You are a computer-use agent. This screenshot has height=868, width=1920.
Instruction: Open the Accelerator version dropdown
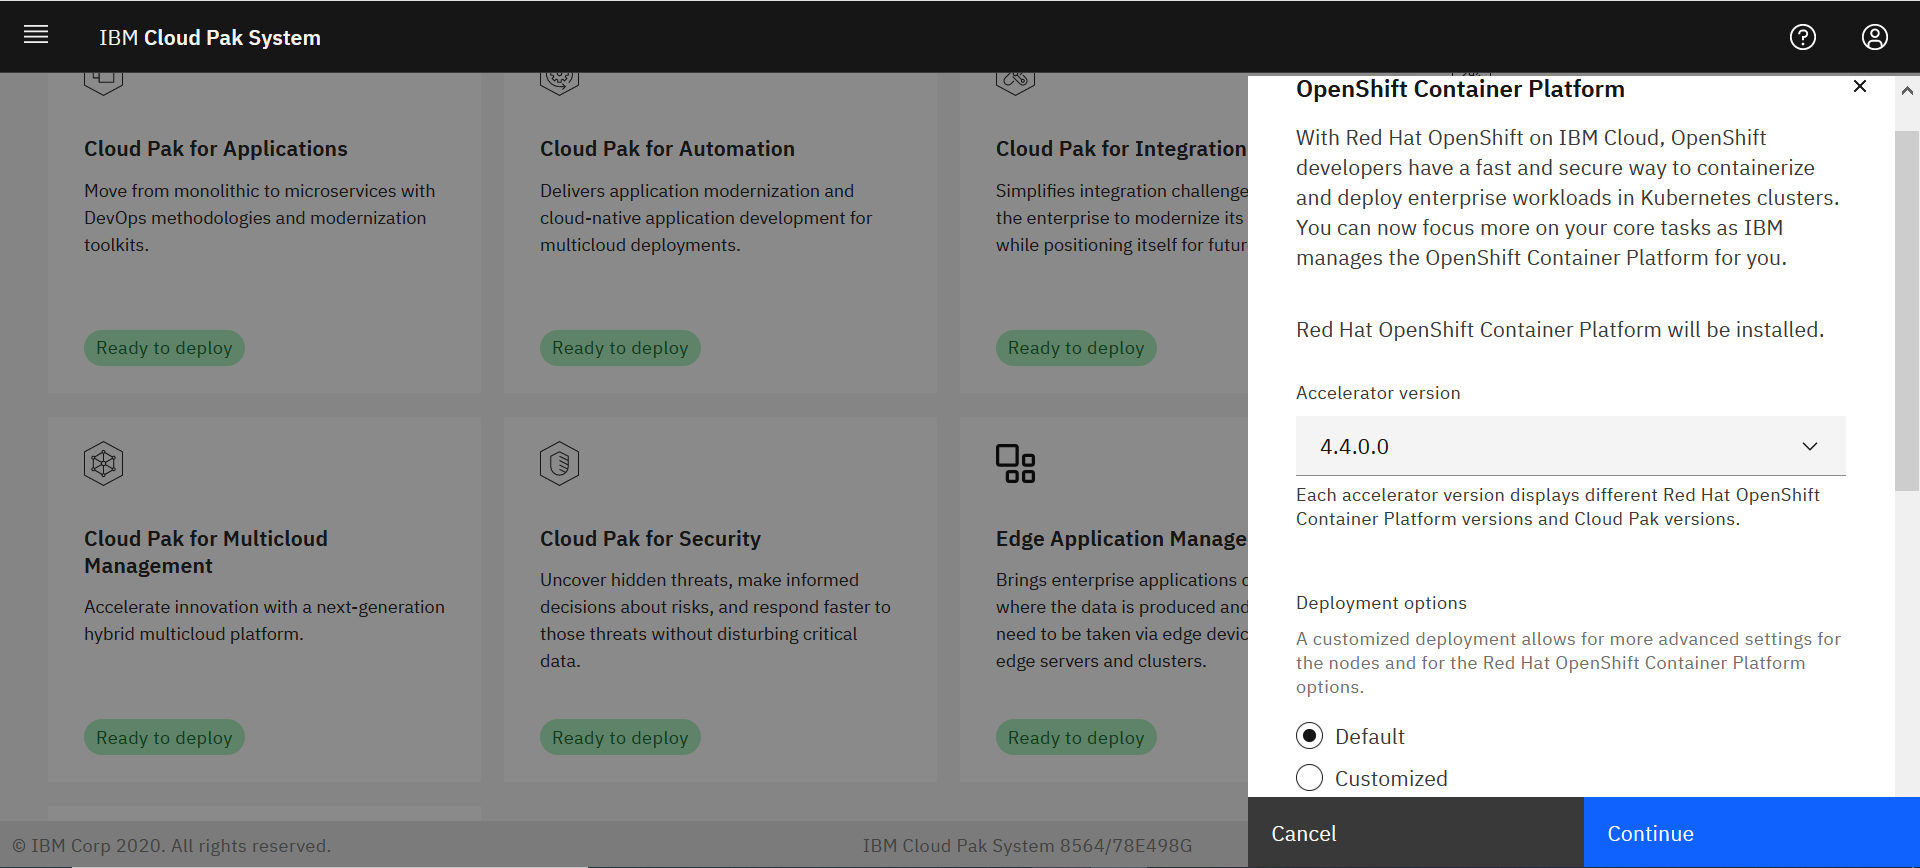click(x=1570, y=446)
